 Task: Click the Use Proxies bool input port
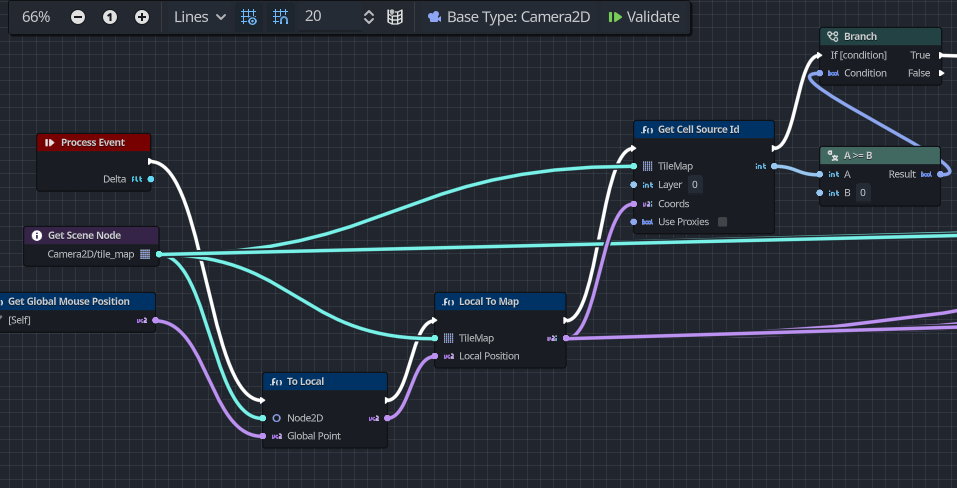click(634, 222)
